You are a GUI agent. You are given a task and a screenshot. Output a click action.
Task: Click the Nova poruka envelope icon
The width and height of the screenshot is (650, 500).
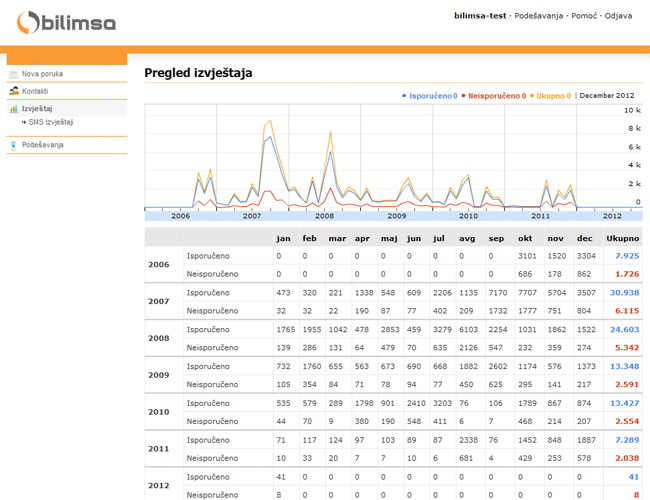(13, 74)
